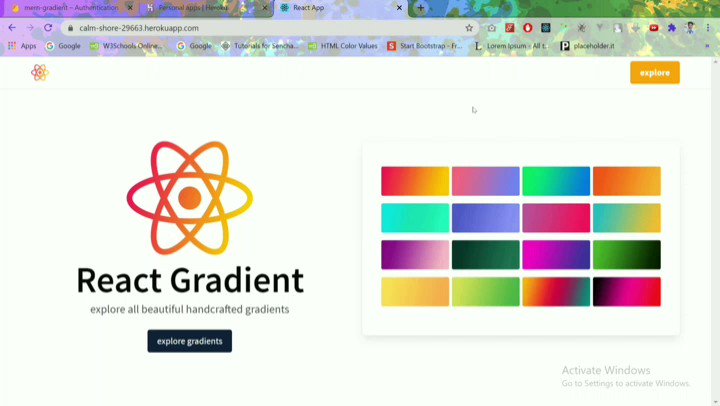Select the teal-to-gold gradient swatch
The image size is (720, 406).
627,218
